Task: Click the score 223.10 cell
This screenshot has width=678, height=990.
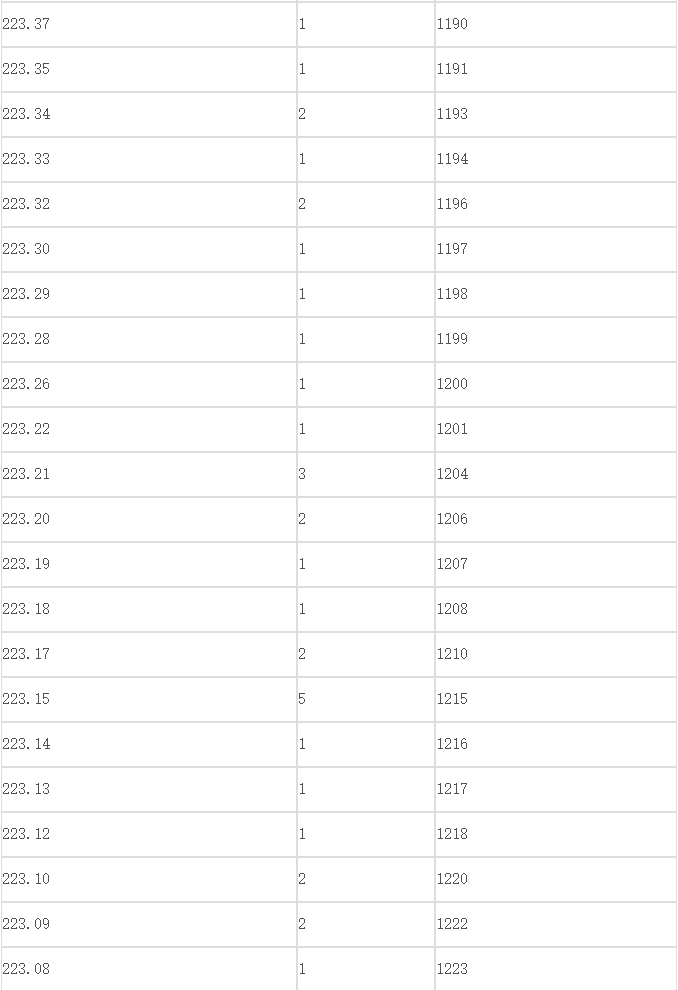Action: [x=149, y=879]
